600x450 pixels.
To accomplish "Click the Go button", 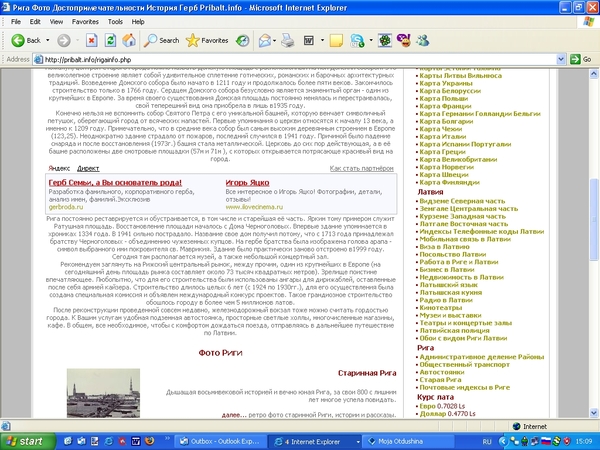I will pyautogui.click(x=581, y=60).
